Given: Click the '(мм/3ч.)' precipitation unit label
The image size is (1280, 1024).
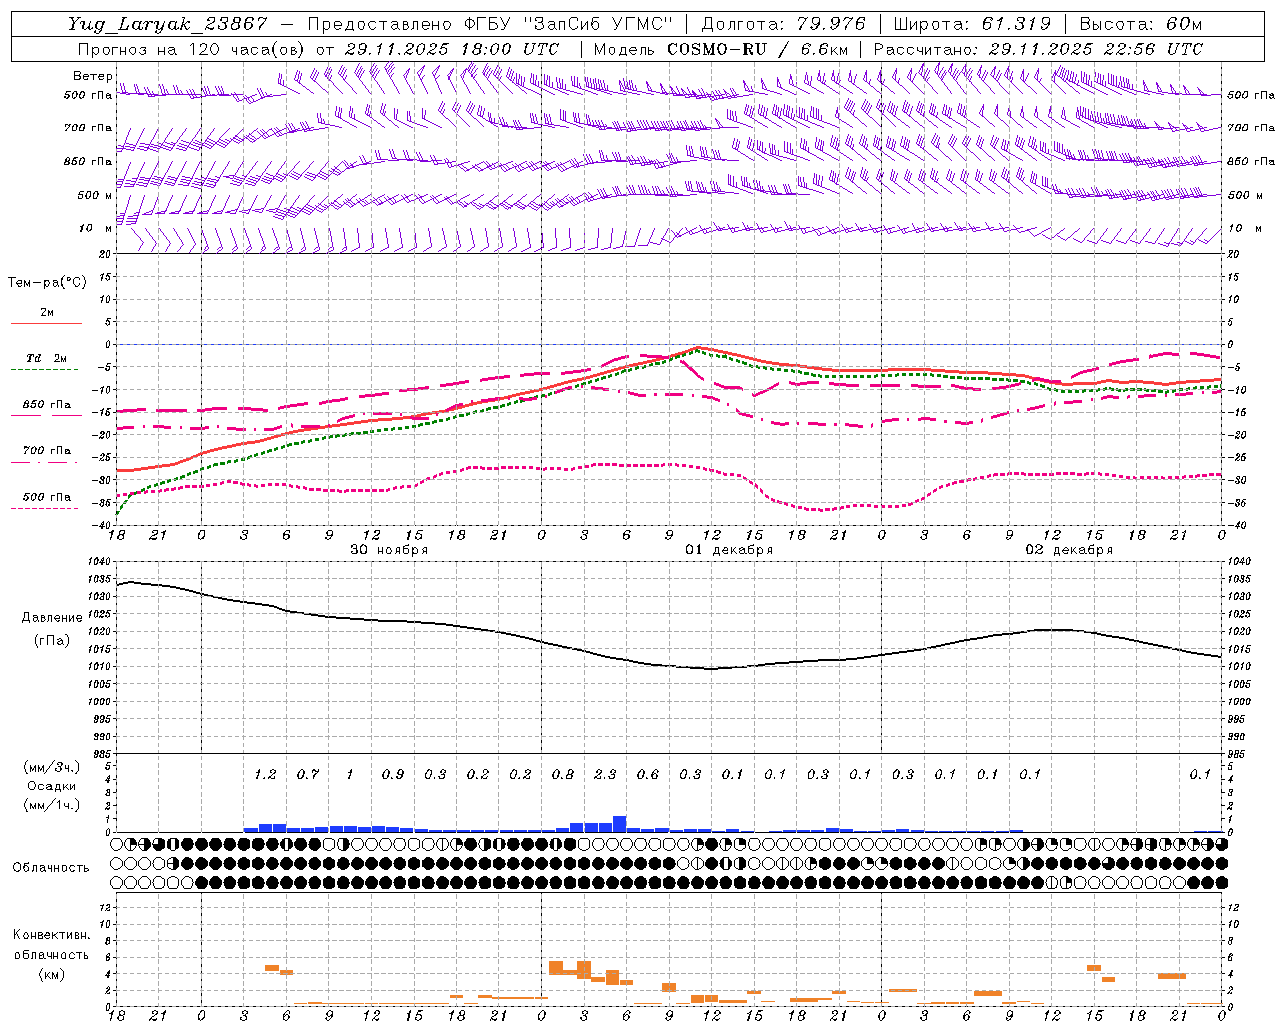Looking at the screenshot, I should point(52,767).
